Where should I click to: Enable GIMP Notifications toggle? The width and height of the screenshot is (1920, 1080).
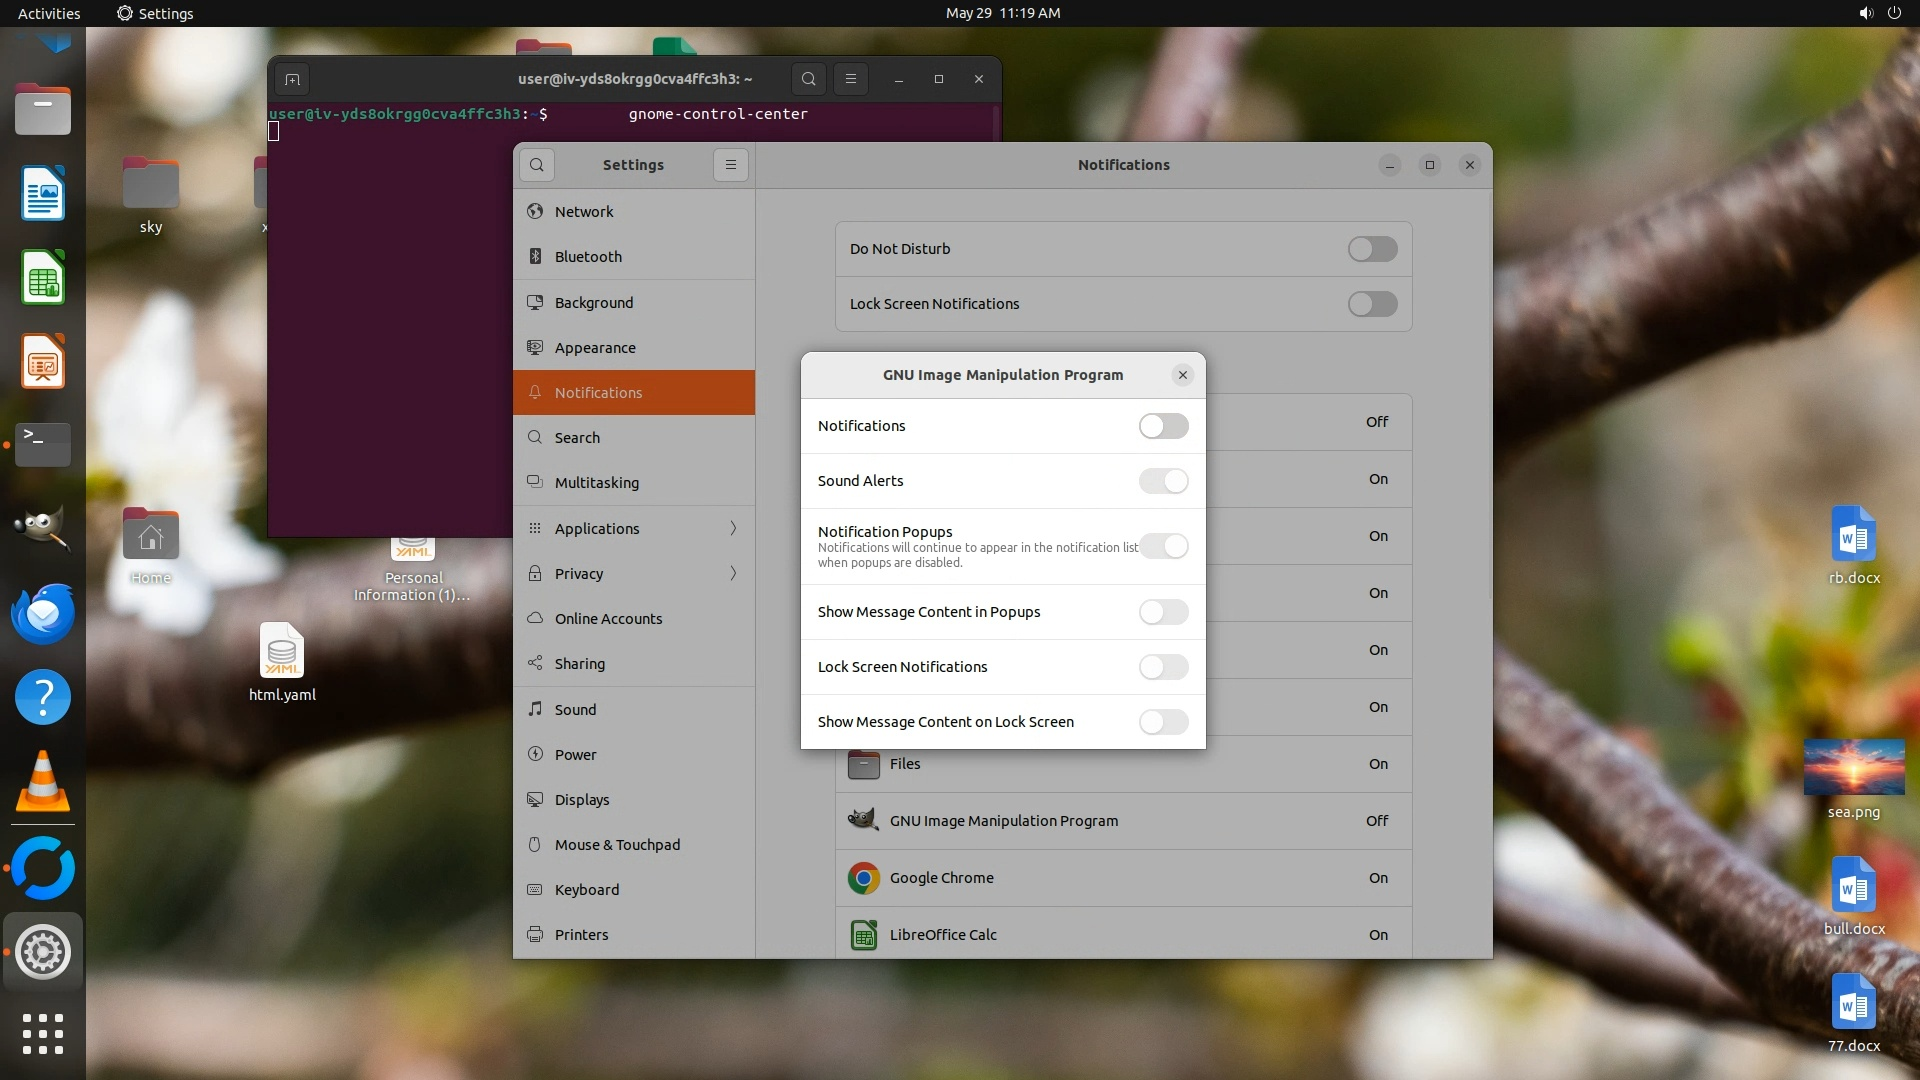(1163, 426)
